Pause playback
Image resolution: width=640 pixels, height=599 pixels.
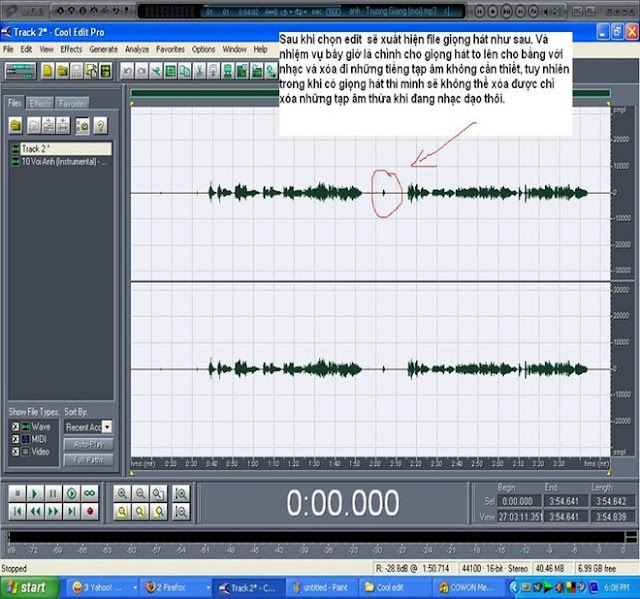(x=53, y=494)
